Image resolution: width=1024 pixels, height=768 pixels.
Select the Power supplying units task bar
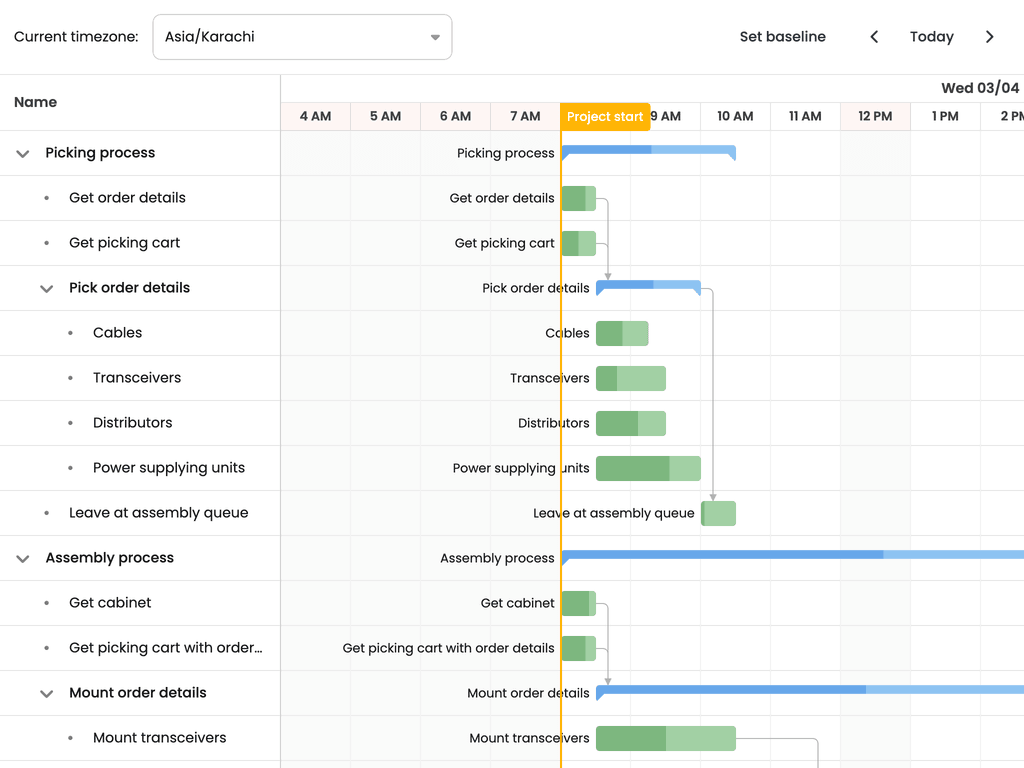(648, 468)
